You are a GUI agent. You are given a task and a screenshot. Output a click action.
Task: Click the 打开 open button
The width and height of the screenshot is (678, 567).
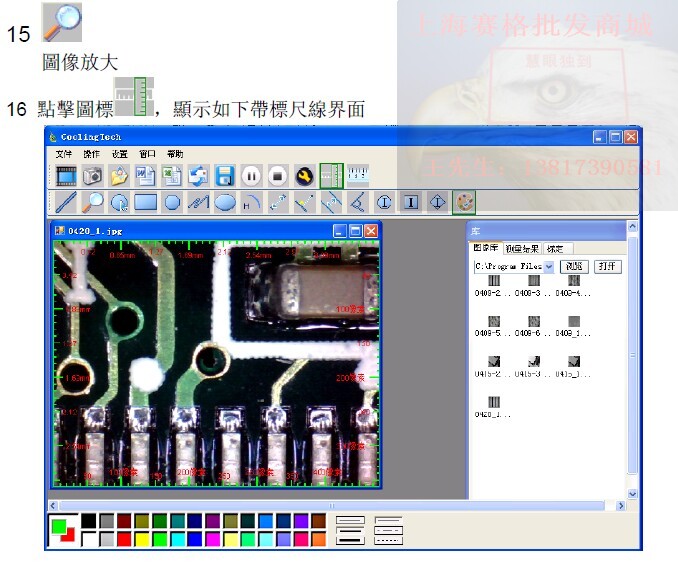(x=608, y=266)
